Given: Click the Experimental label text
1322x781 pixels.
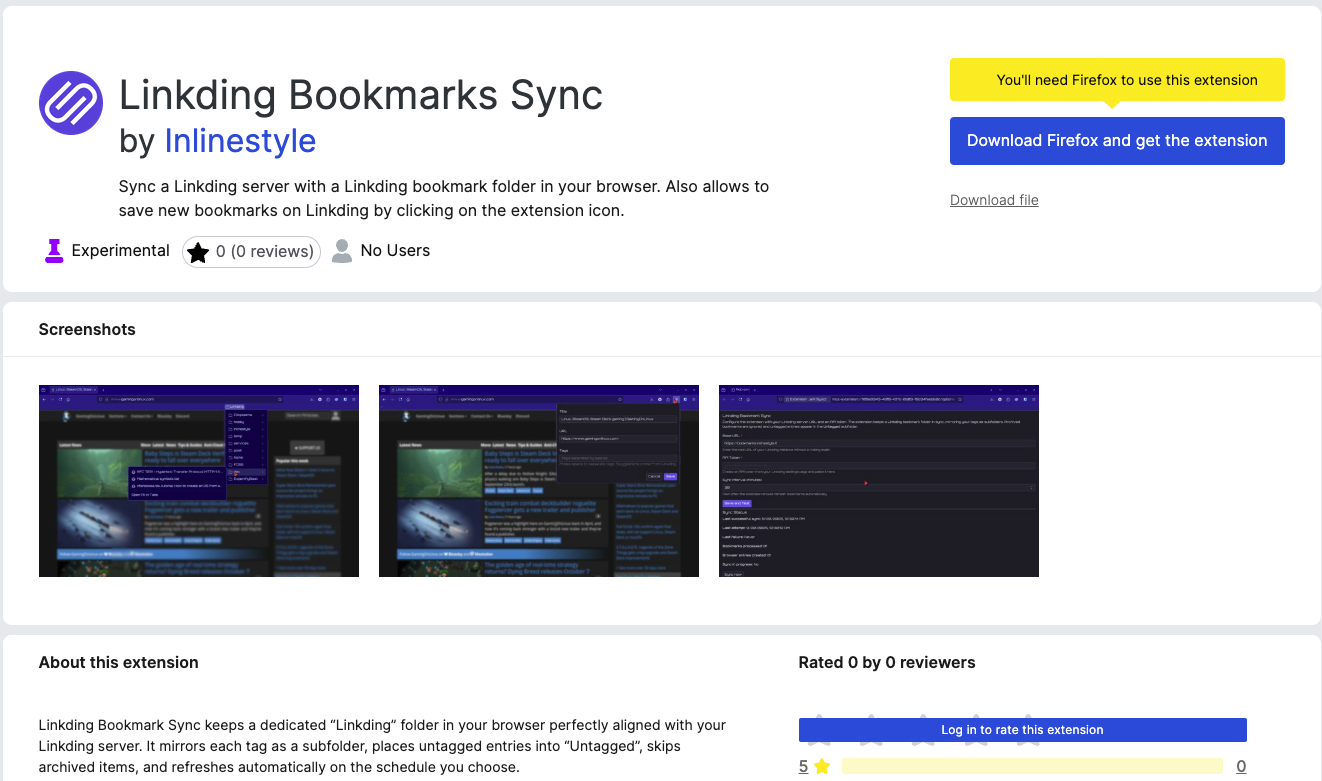Looking at the screenshot, I should pyautogui.click(x=120, y=251).
